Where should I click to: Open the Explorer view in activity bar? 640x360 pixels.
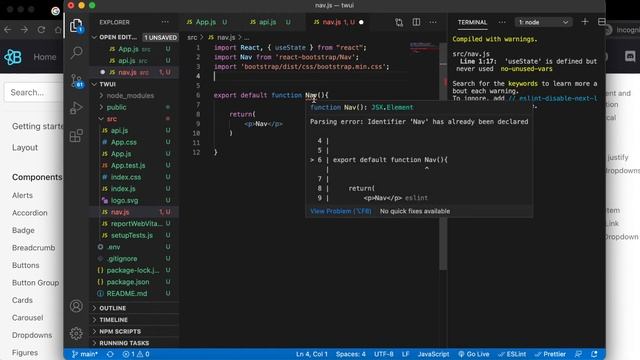pyautogui.click(x=76, y=26)
